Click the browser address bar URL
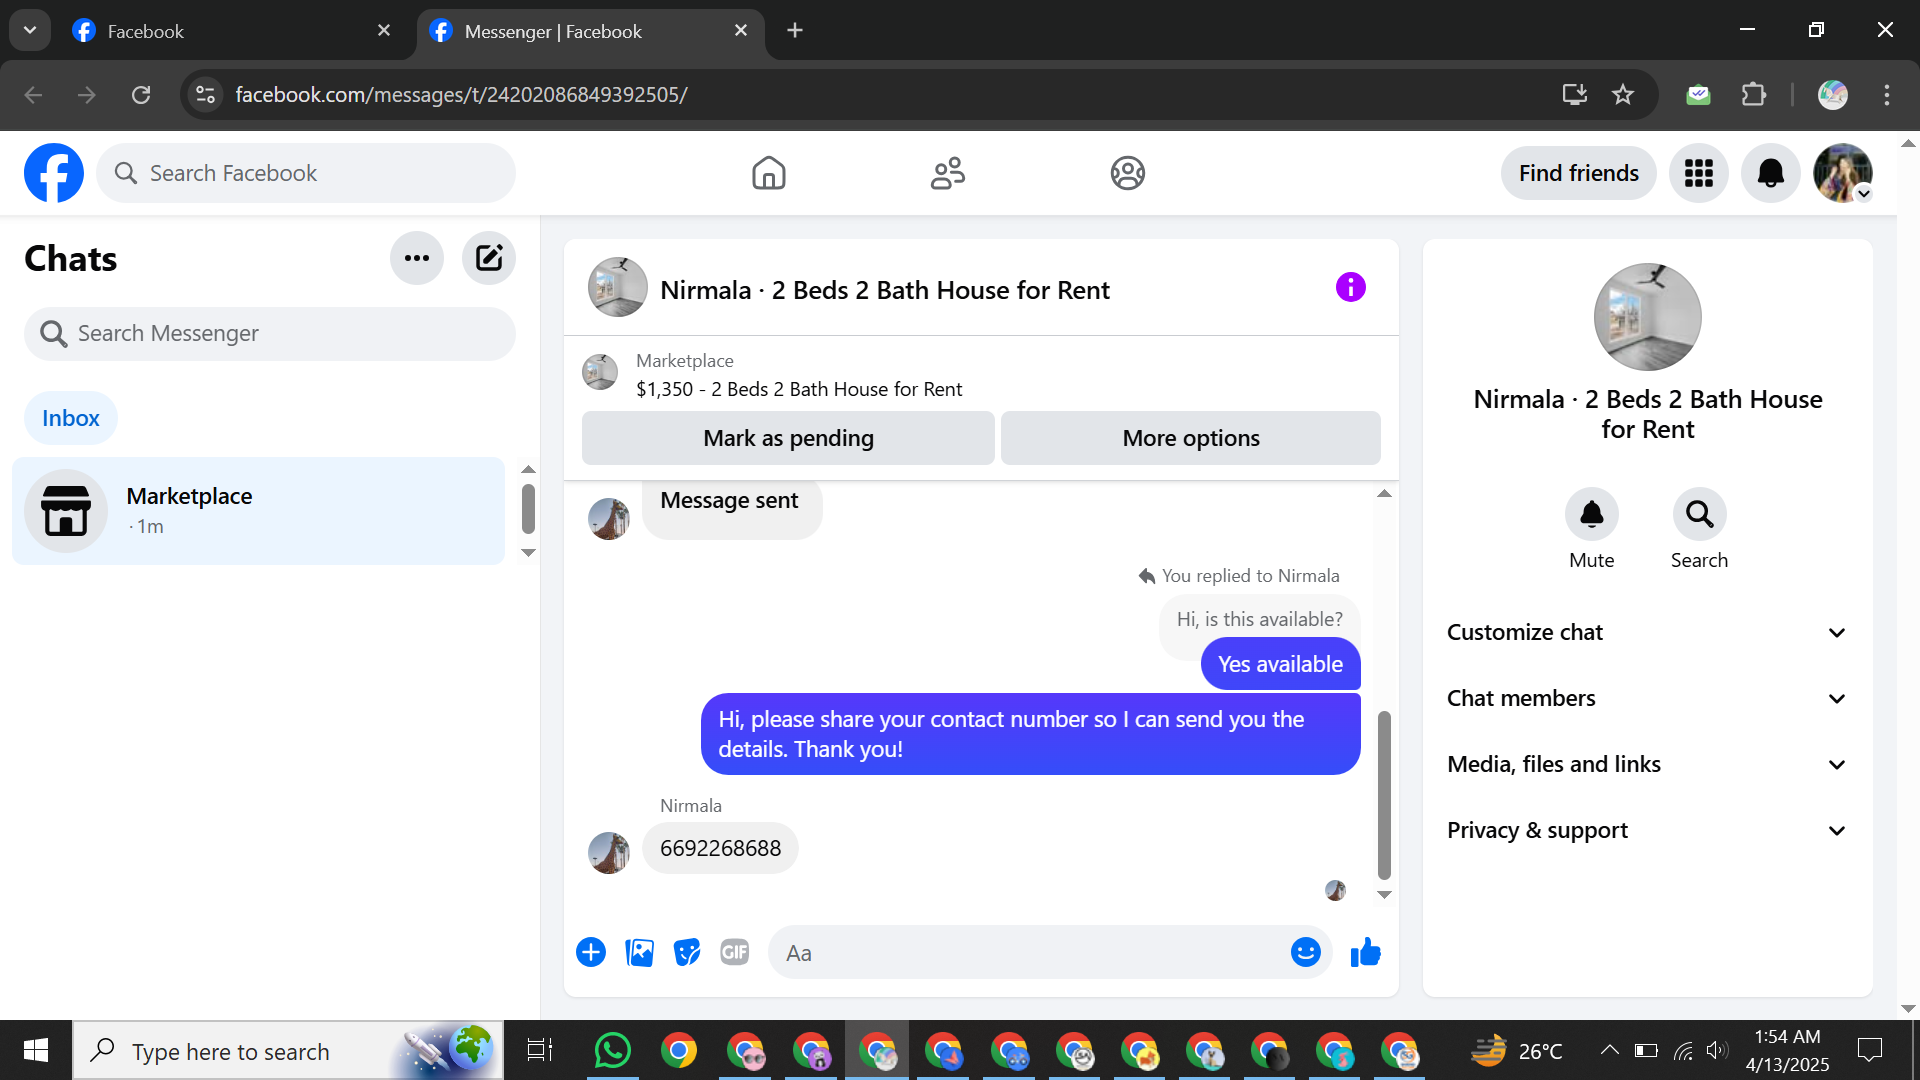 pyautogui.click(x=461, y=94)
